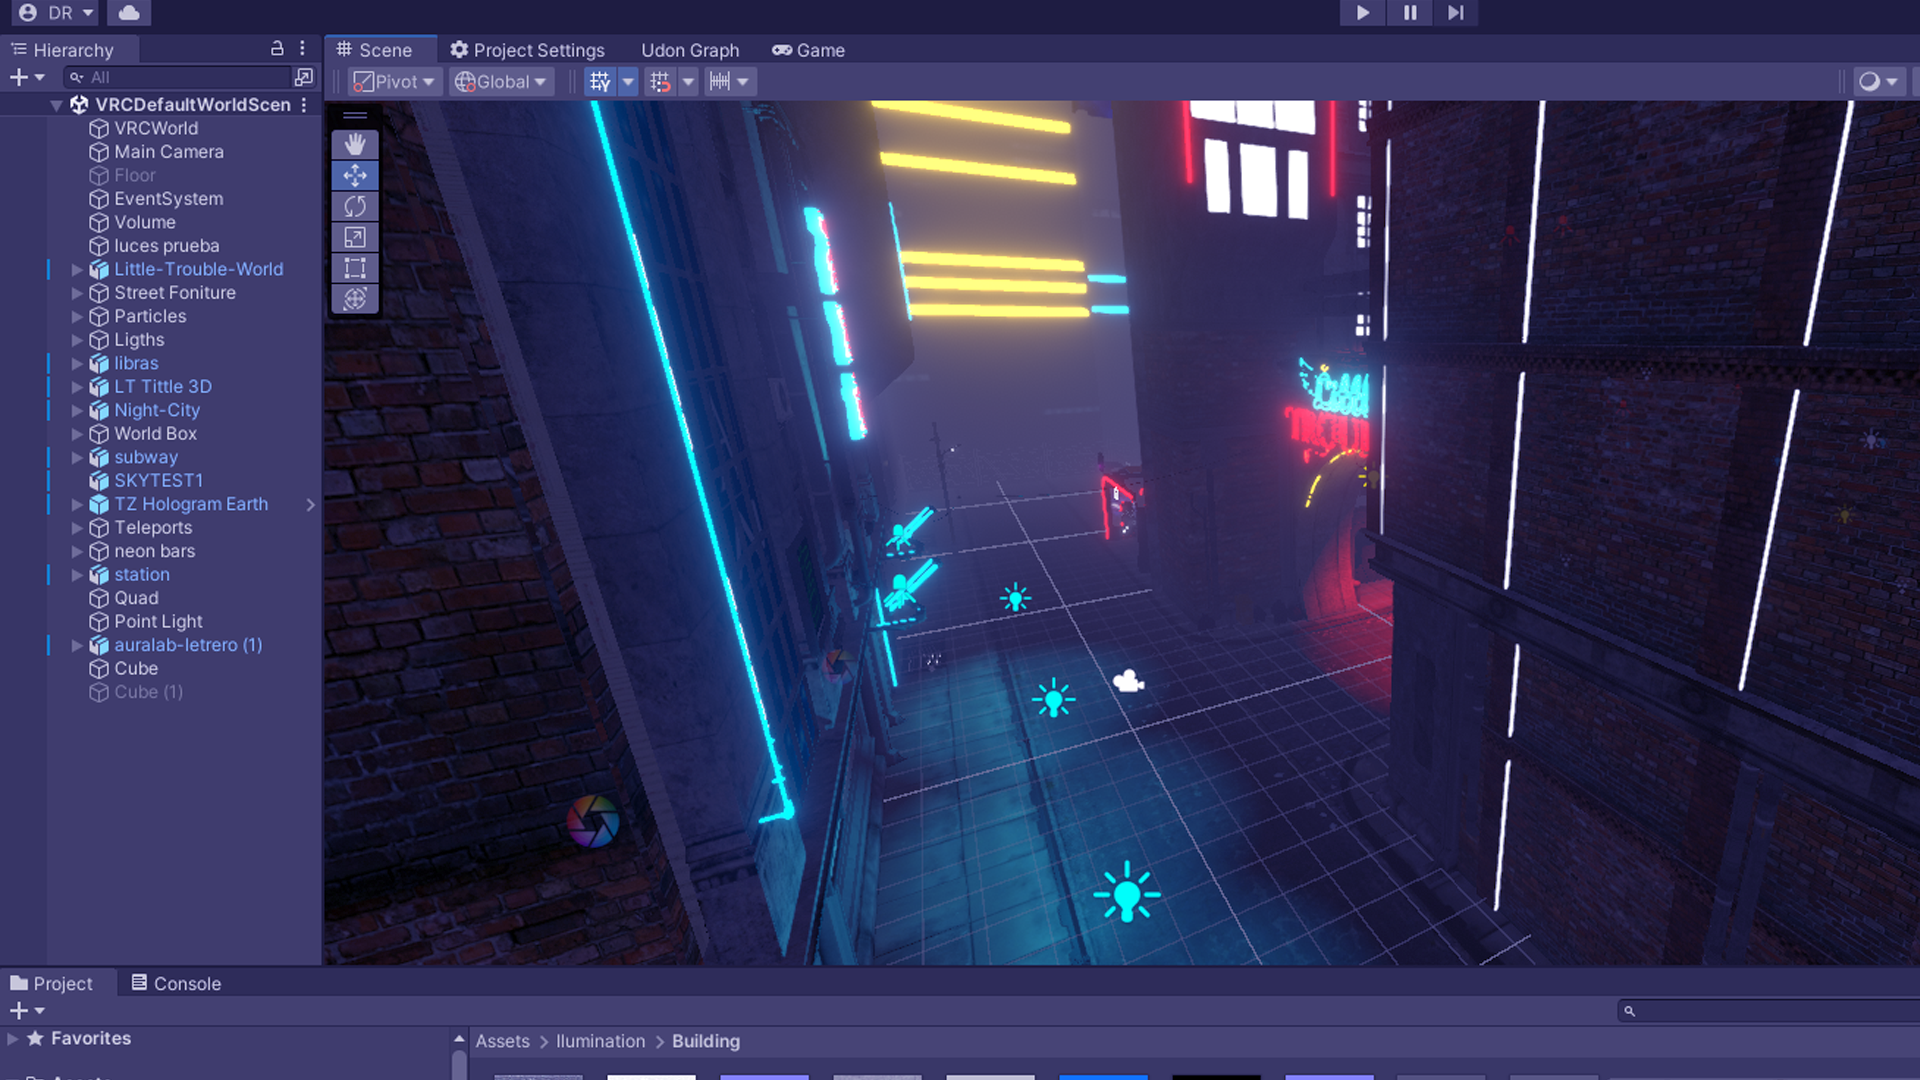Open the Pivot mode dropdown
Viewport: 1920px width, 1080px height.
pos(395,82)
